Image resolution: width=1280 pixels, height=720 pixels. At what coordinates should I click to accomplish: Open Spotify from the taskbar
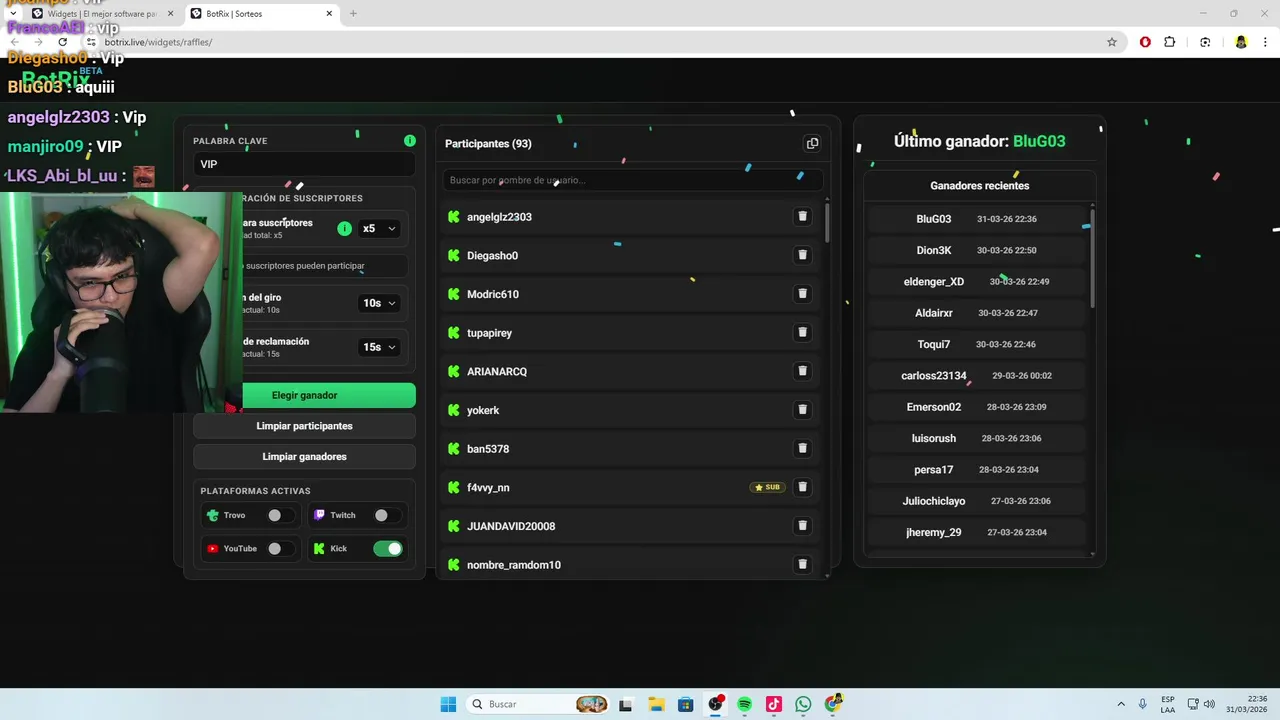(744, 704)
